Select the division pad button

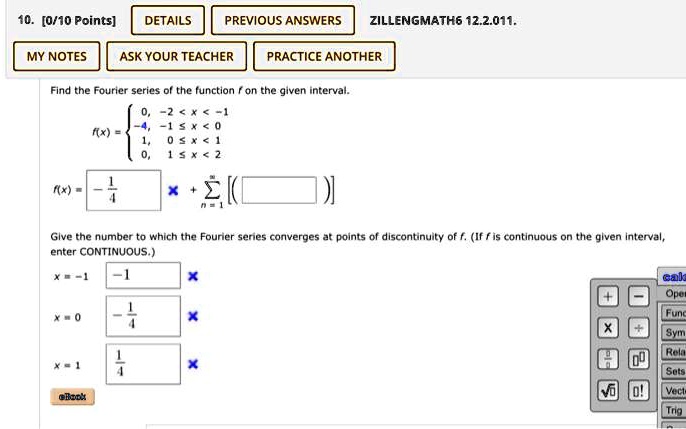tap(639, 328)
